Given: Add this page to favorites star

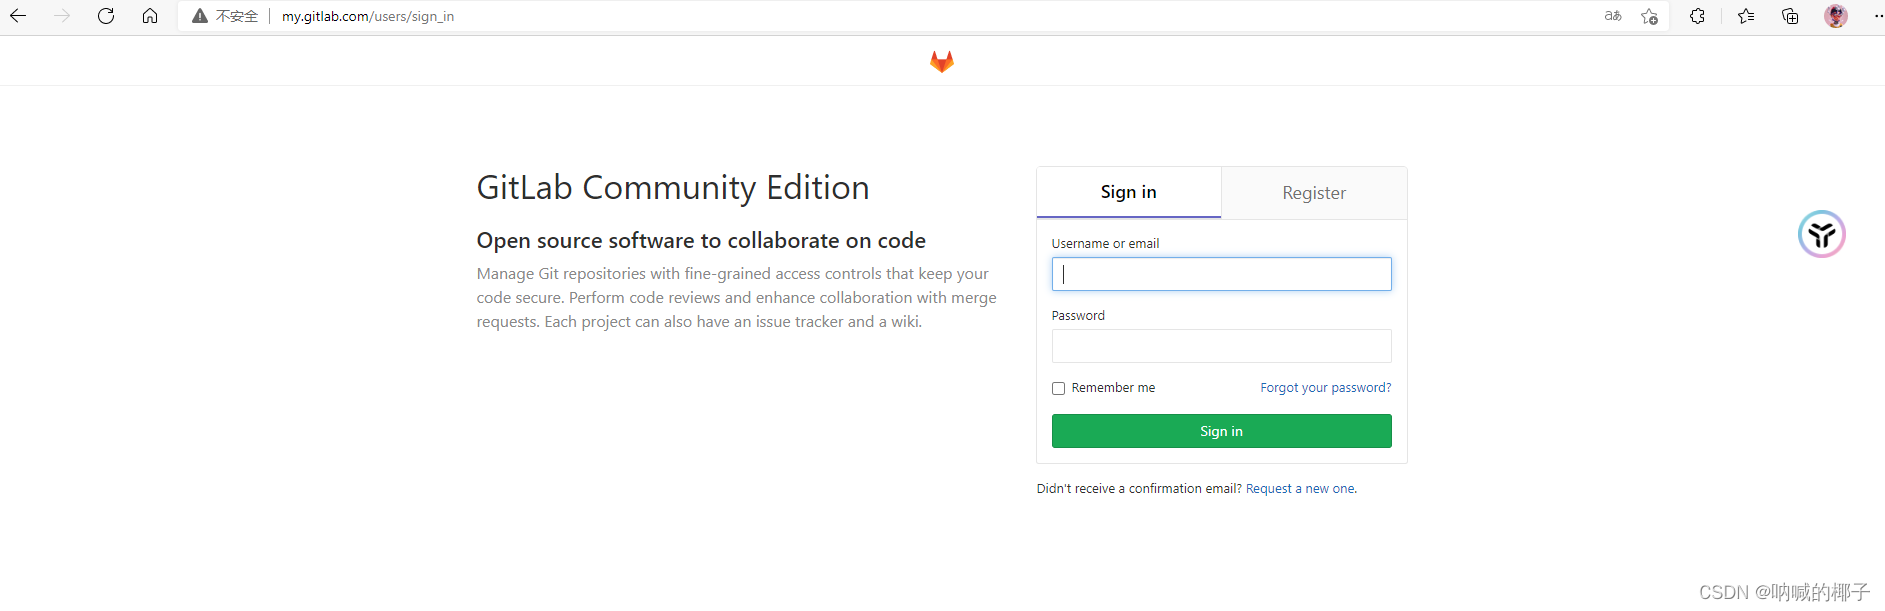Looking at the screenshot, I should pyautogui.click(x=1649, y=16).
